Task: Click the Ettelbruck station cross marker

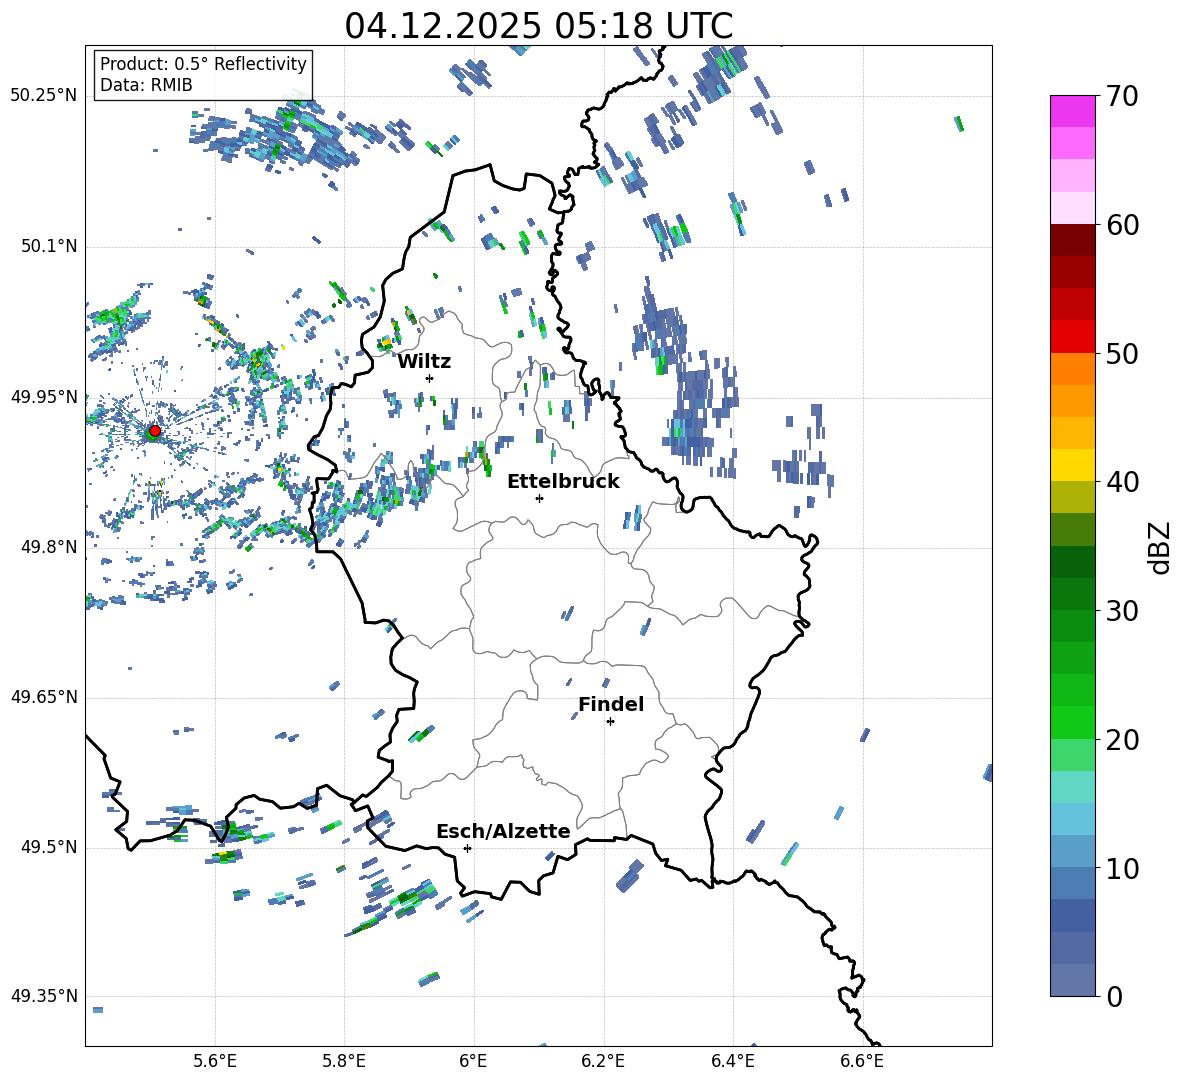Action: [540, 498]
